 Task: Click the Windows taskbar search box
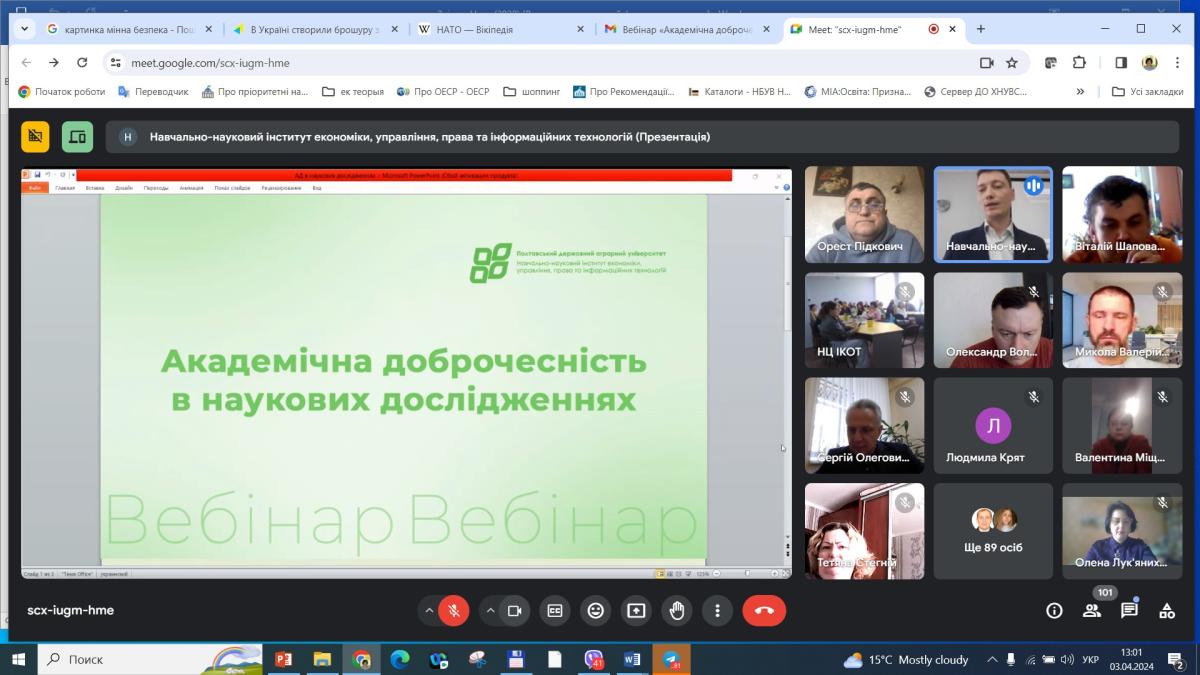point(120,660)
